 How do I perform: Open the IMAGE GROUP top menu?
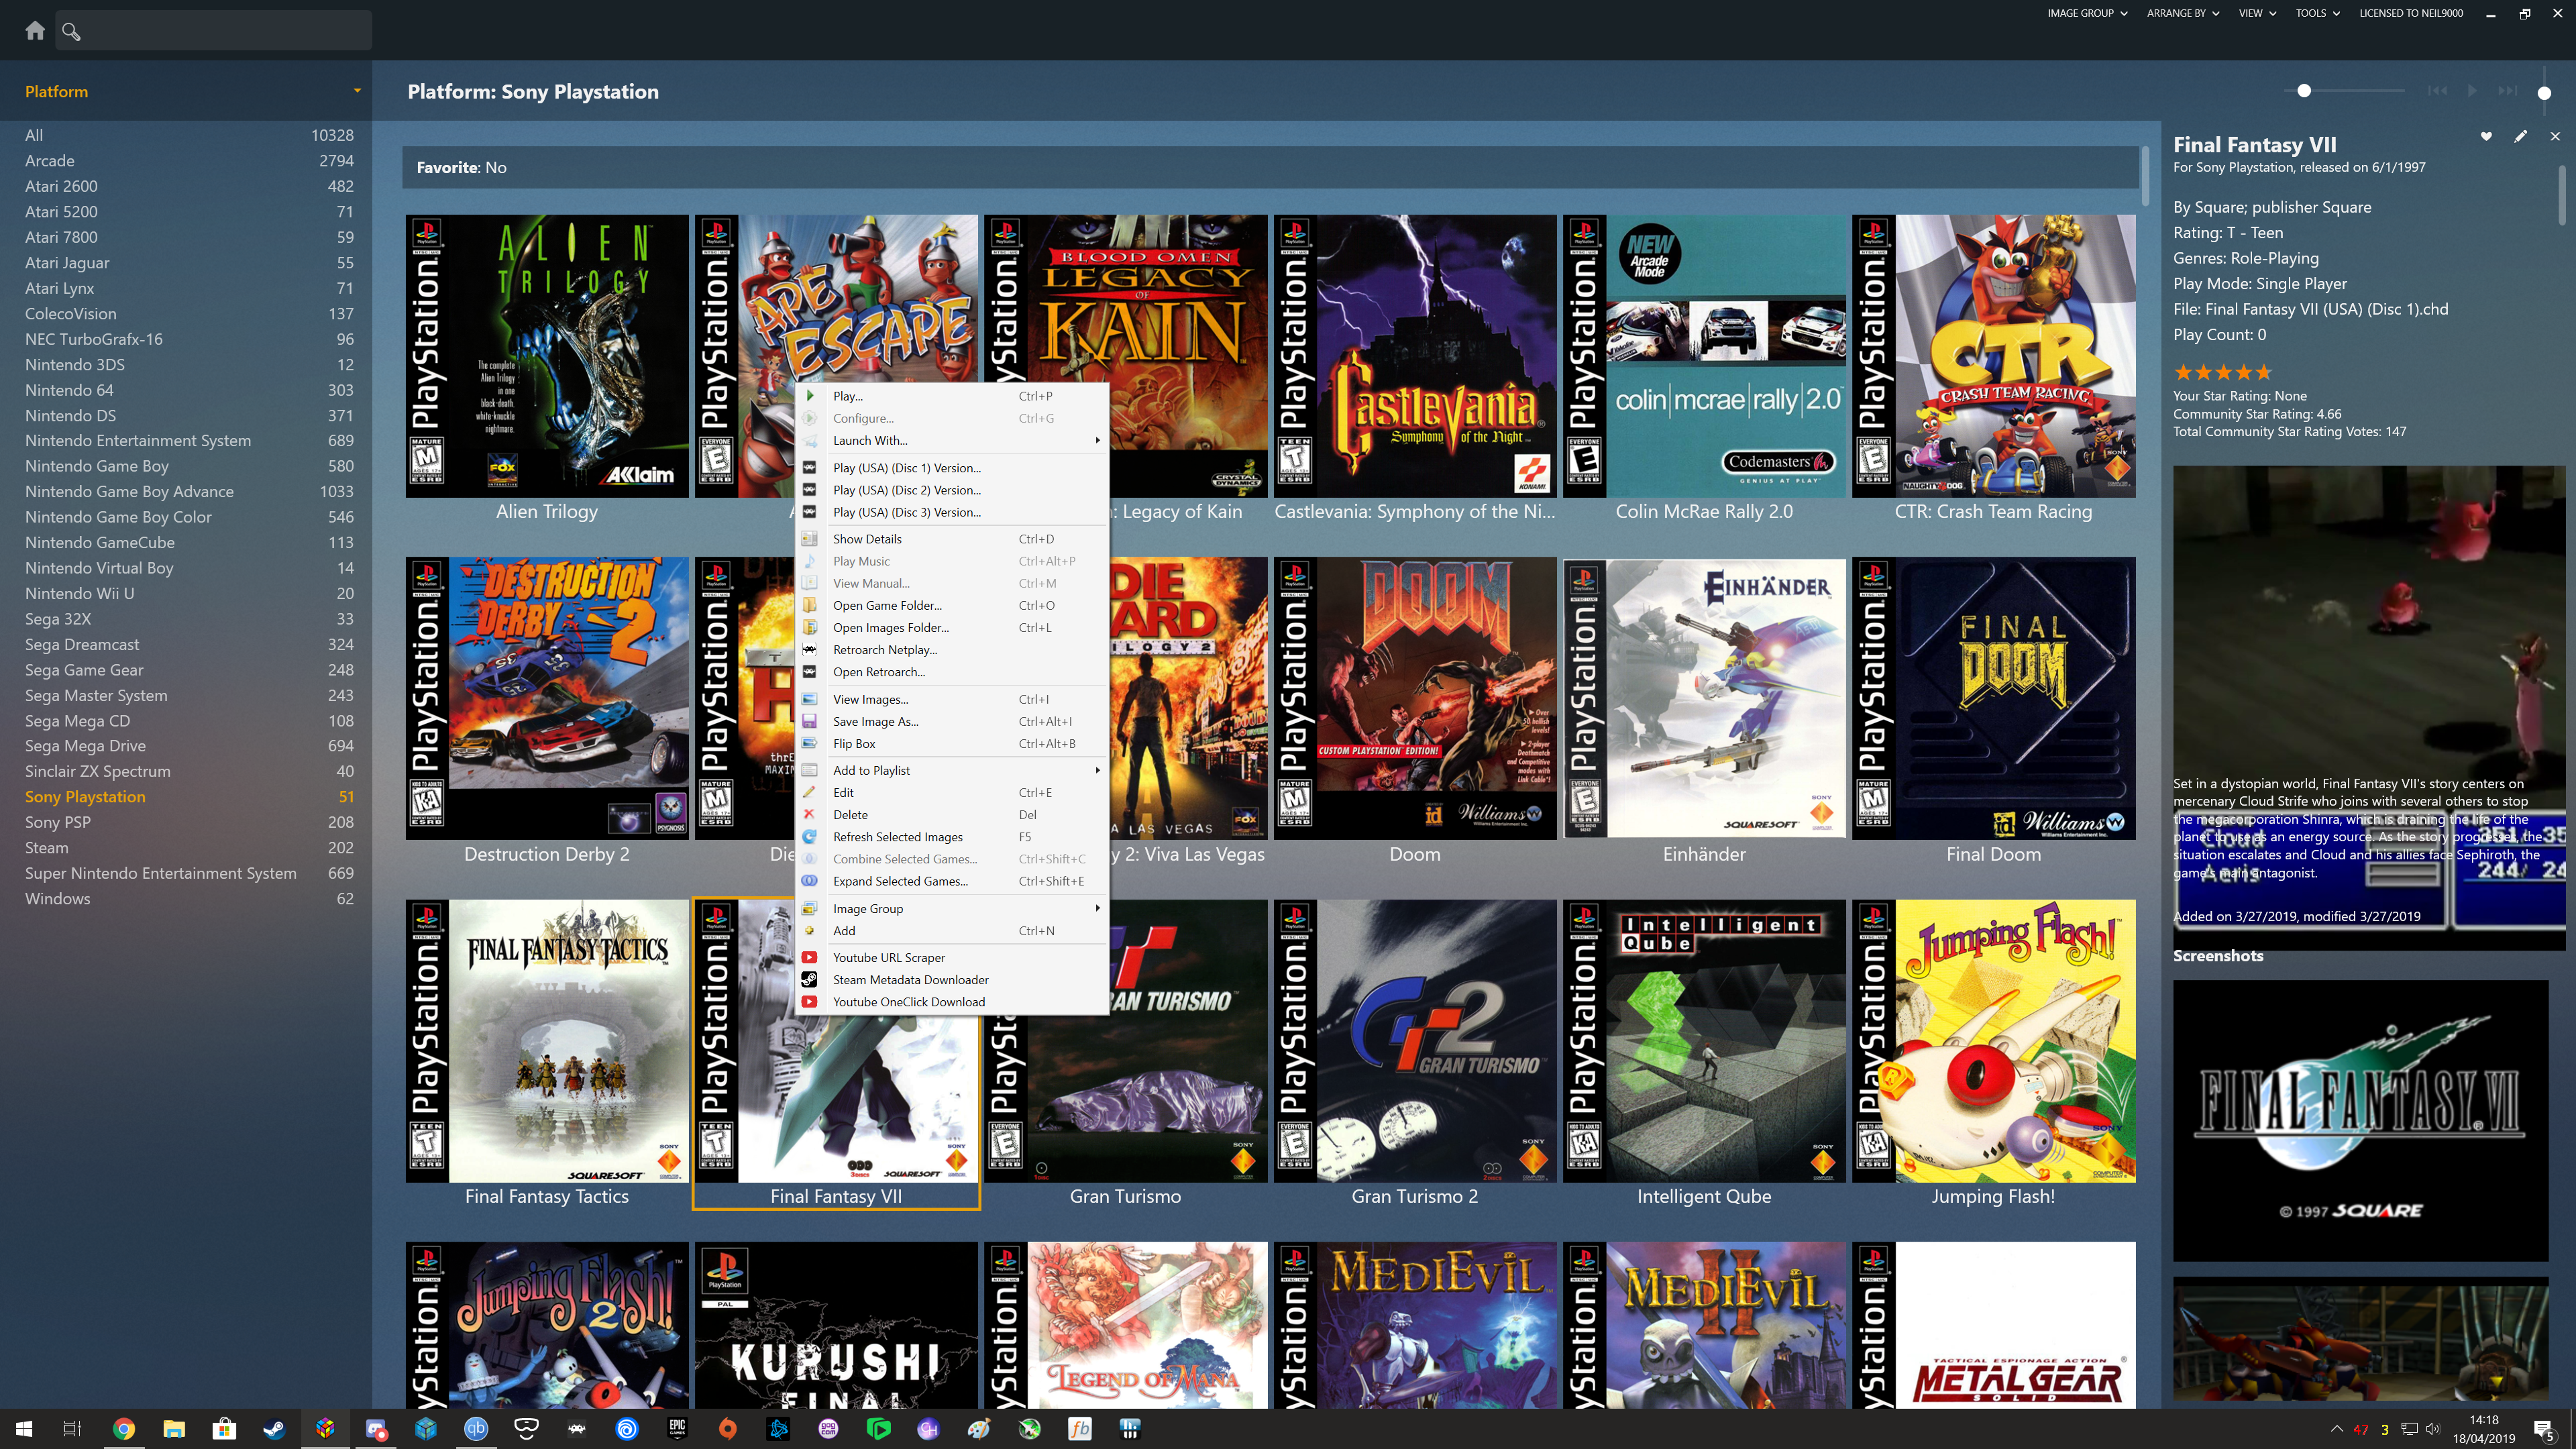[2087, 13]
